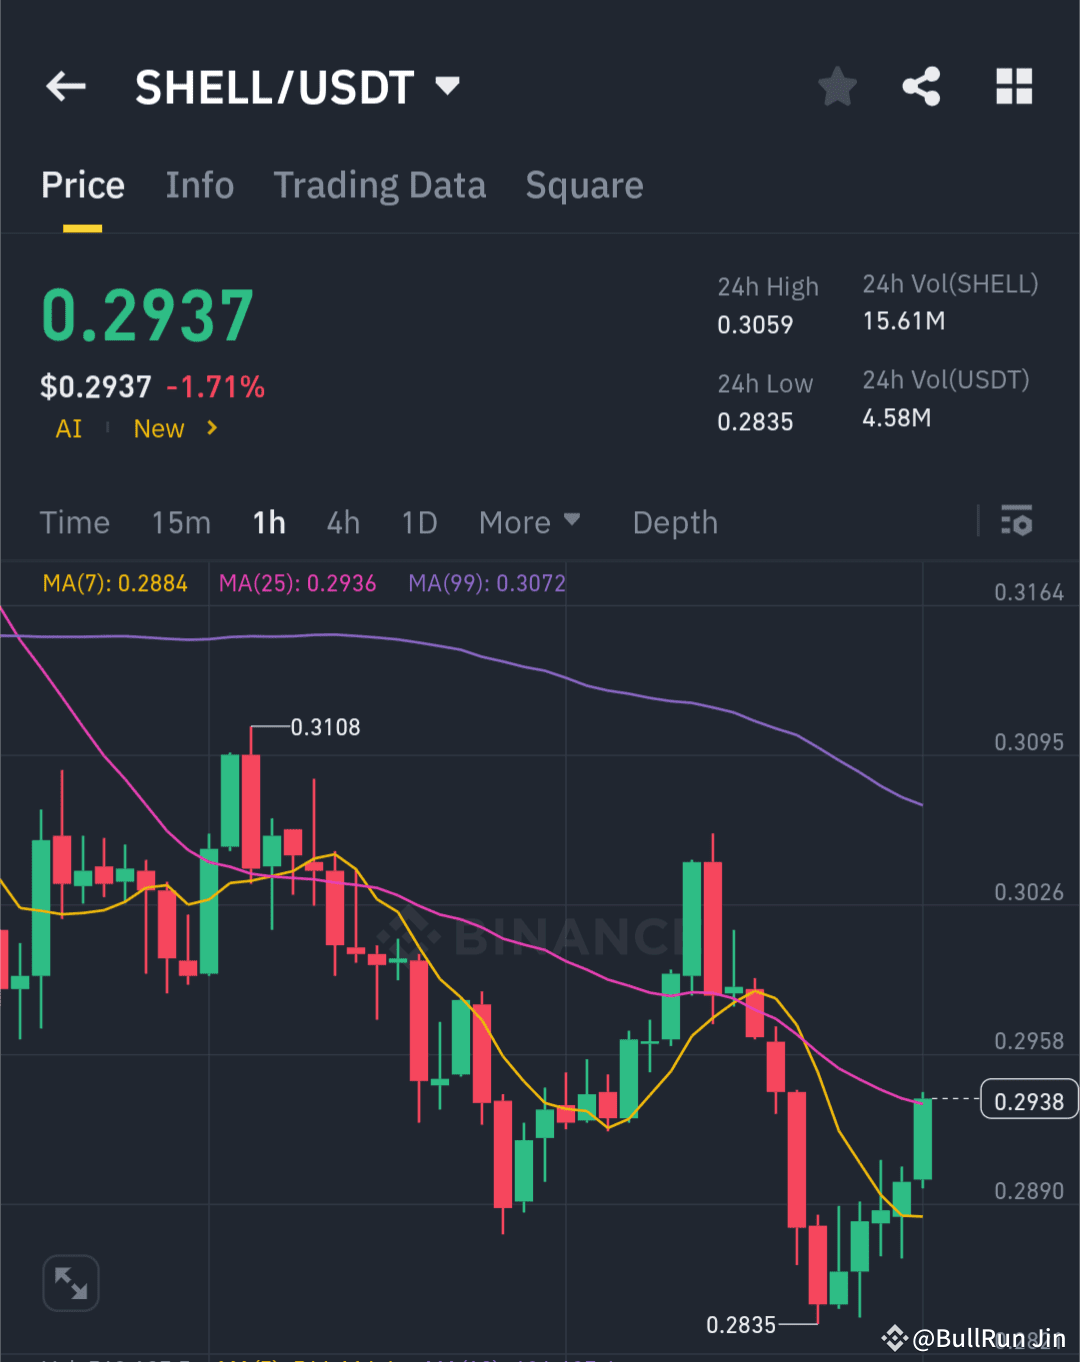
Task: Tap the 0.3108 high marker label
Action: pos(325,727)
